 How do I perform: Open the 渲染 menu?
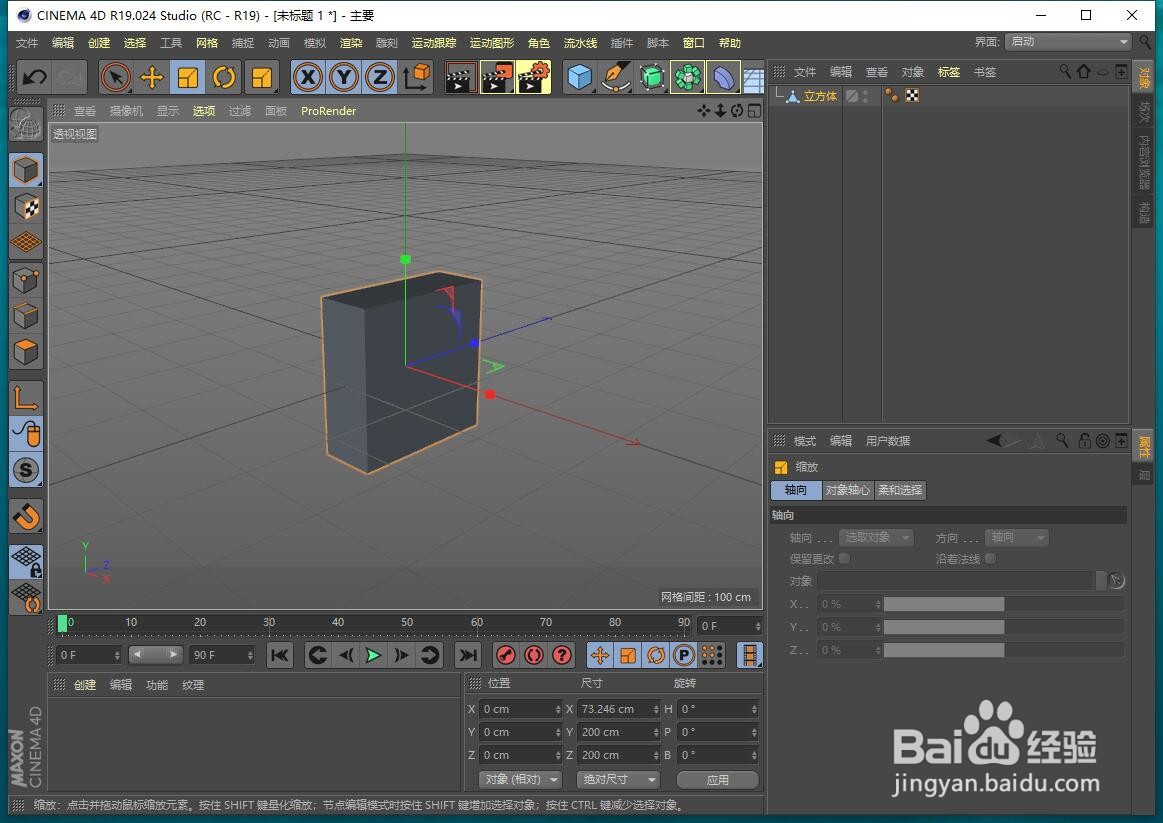point(351,43)
